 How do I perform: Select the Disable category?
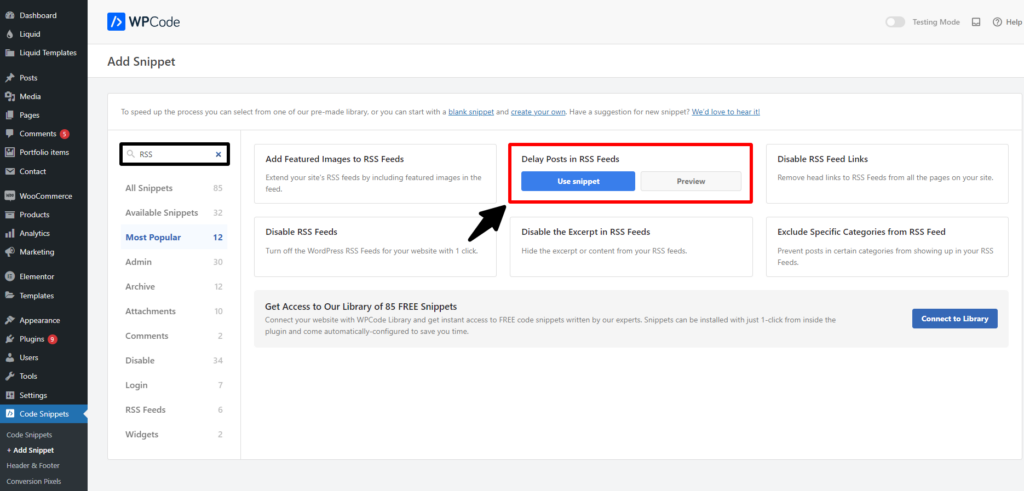point(174,360)
